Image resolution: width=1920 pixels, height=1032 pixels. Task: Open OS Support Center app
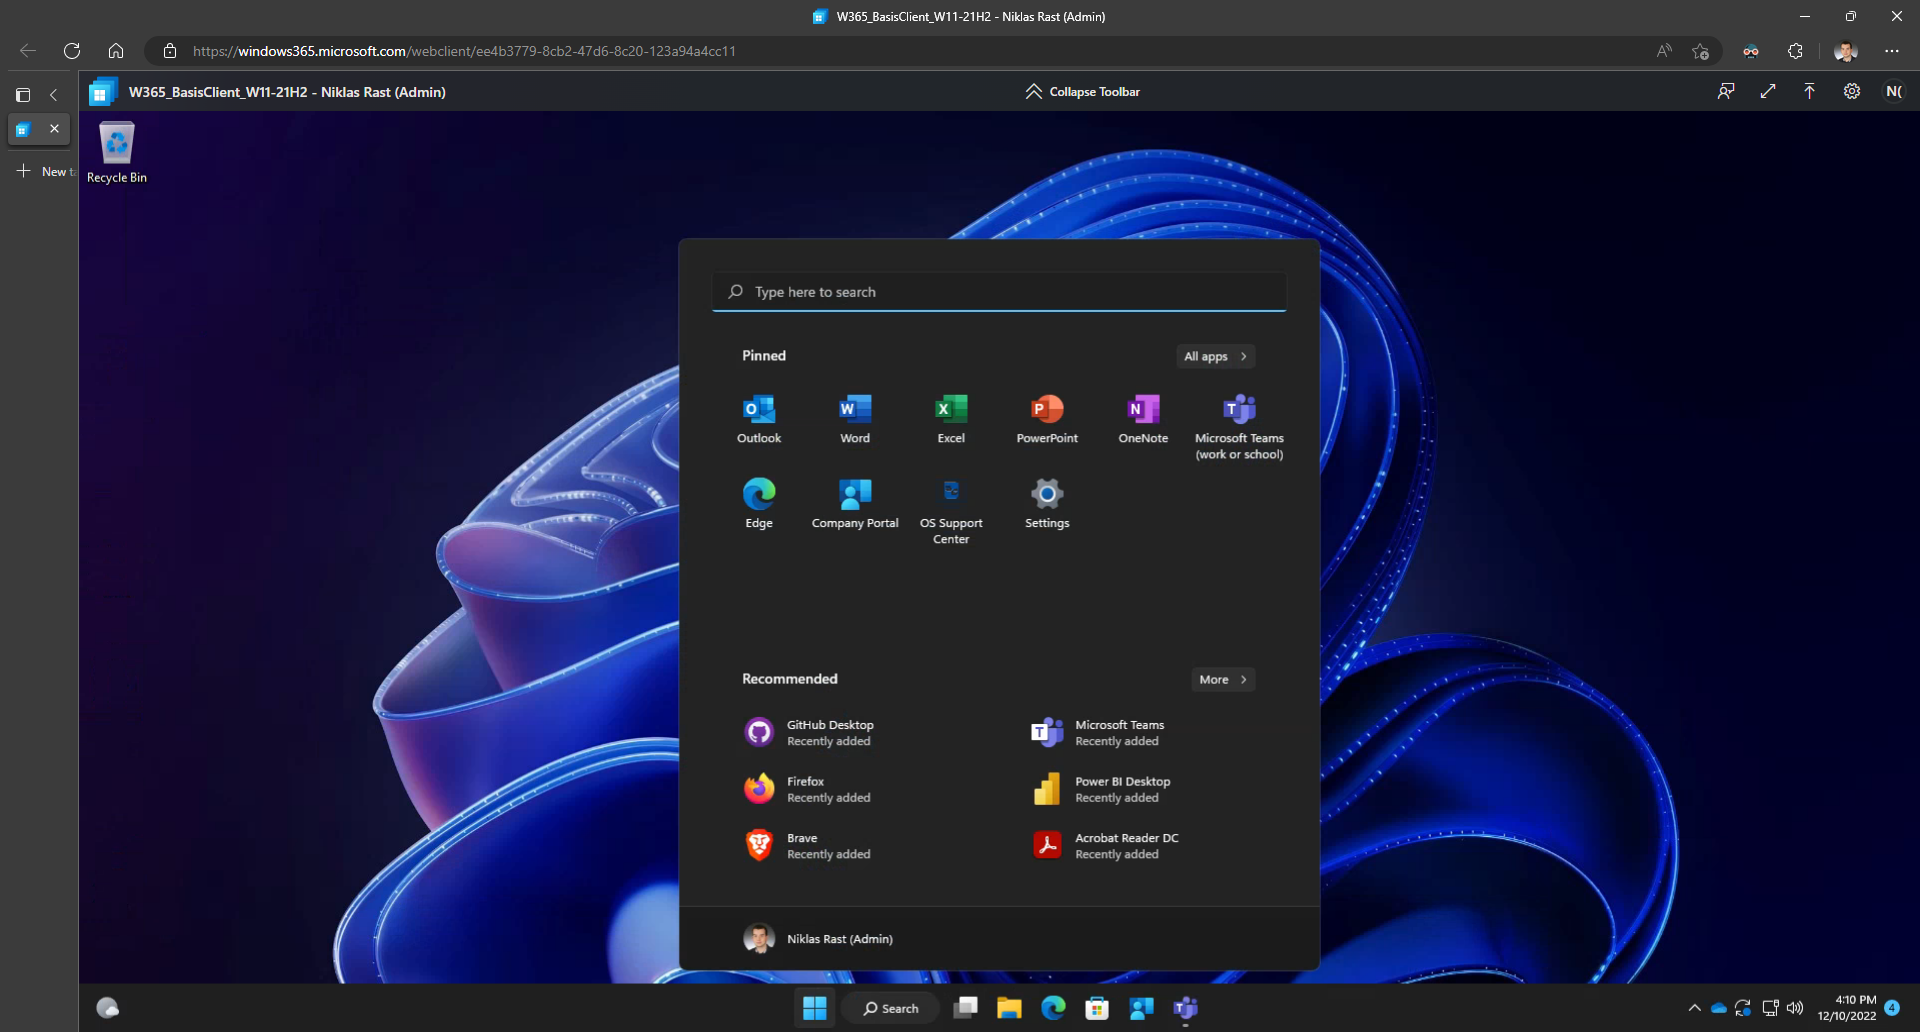click(951, 510)
